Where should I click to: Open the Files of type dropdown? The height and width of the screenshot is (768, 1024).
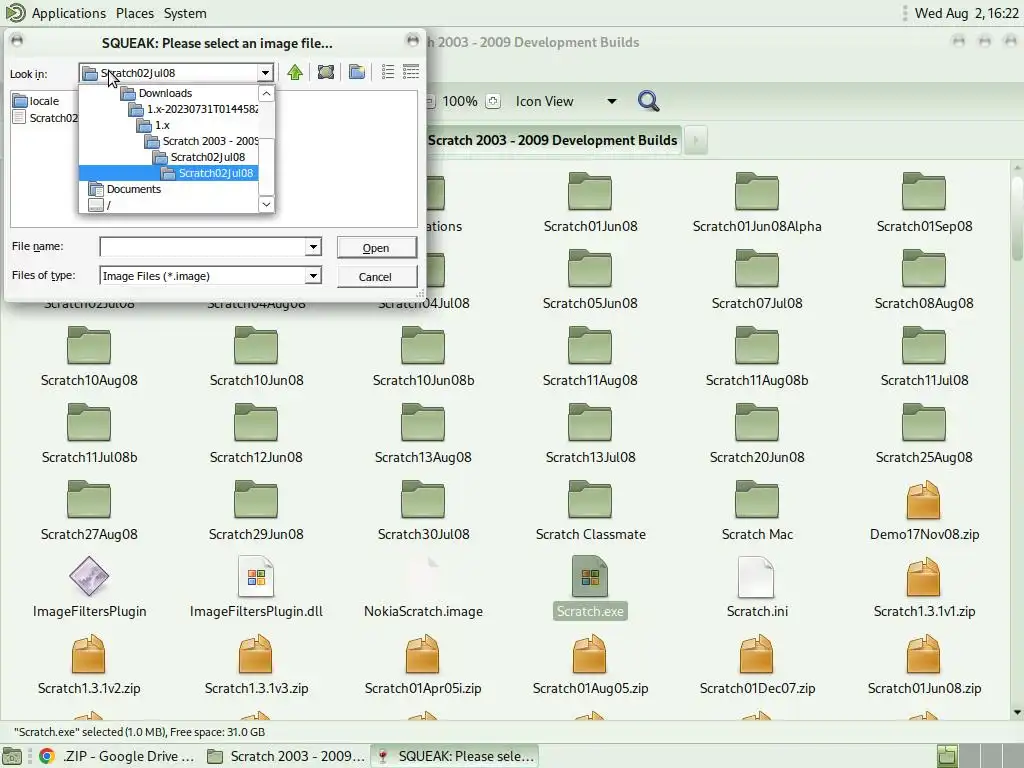coord(313,276)
